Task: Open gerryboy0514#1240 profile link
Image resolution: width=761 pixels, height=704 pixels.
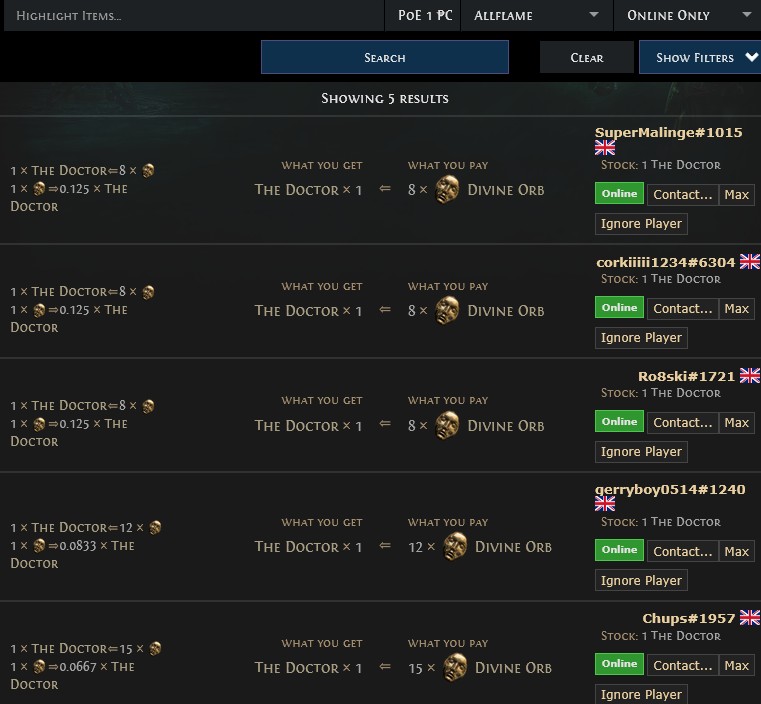Action: click(x=670, y=489)
